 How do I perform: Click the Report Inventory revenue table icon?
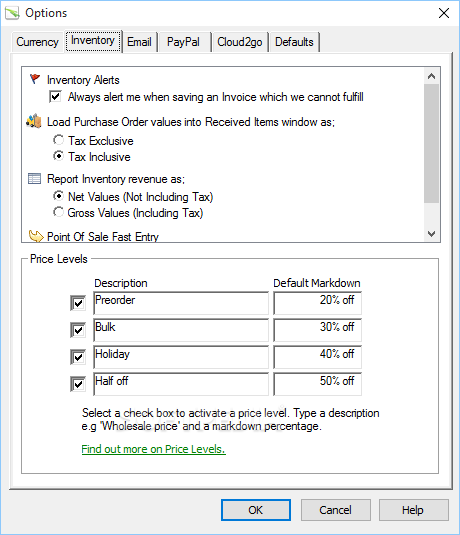pyautogui.click(x=34, y=178)
